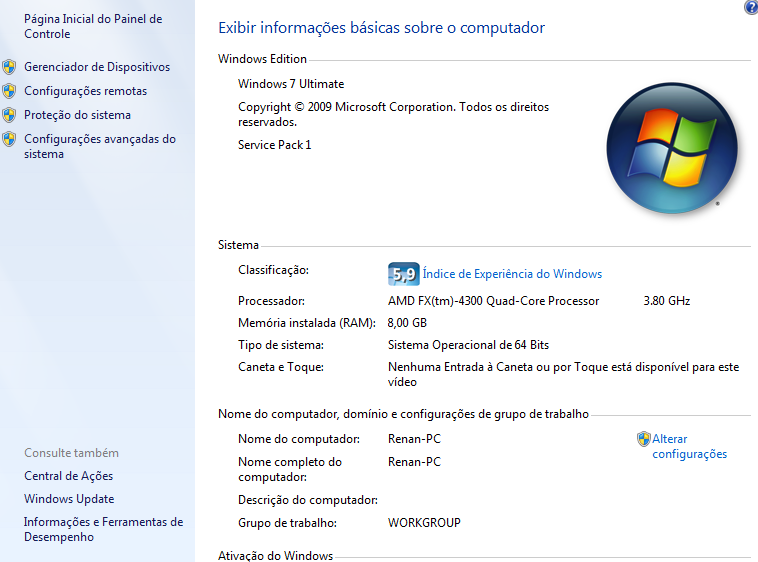758x562 pixels.
Task: Select the text Windows 7 Ultimate
Action: [291, 84]
